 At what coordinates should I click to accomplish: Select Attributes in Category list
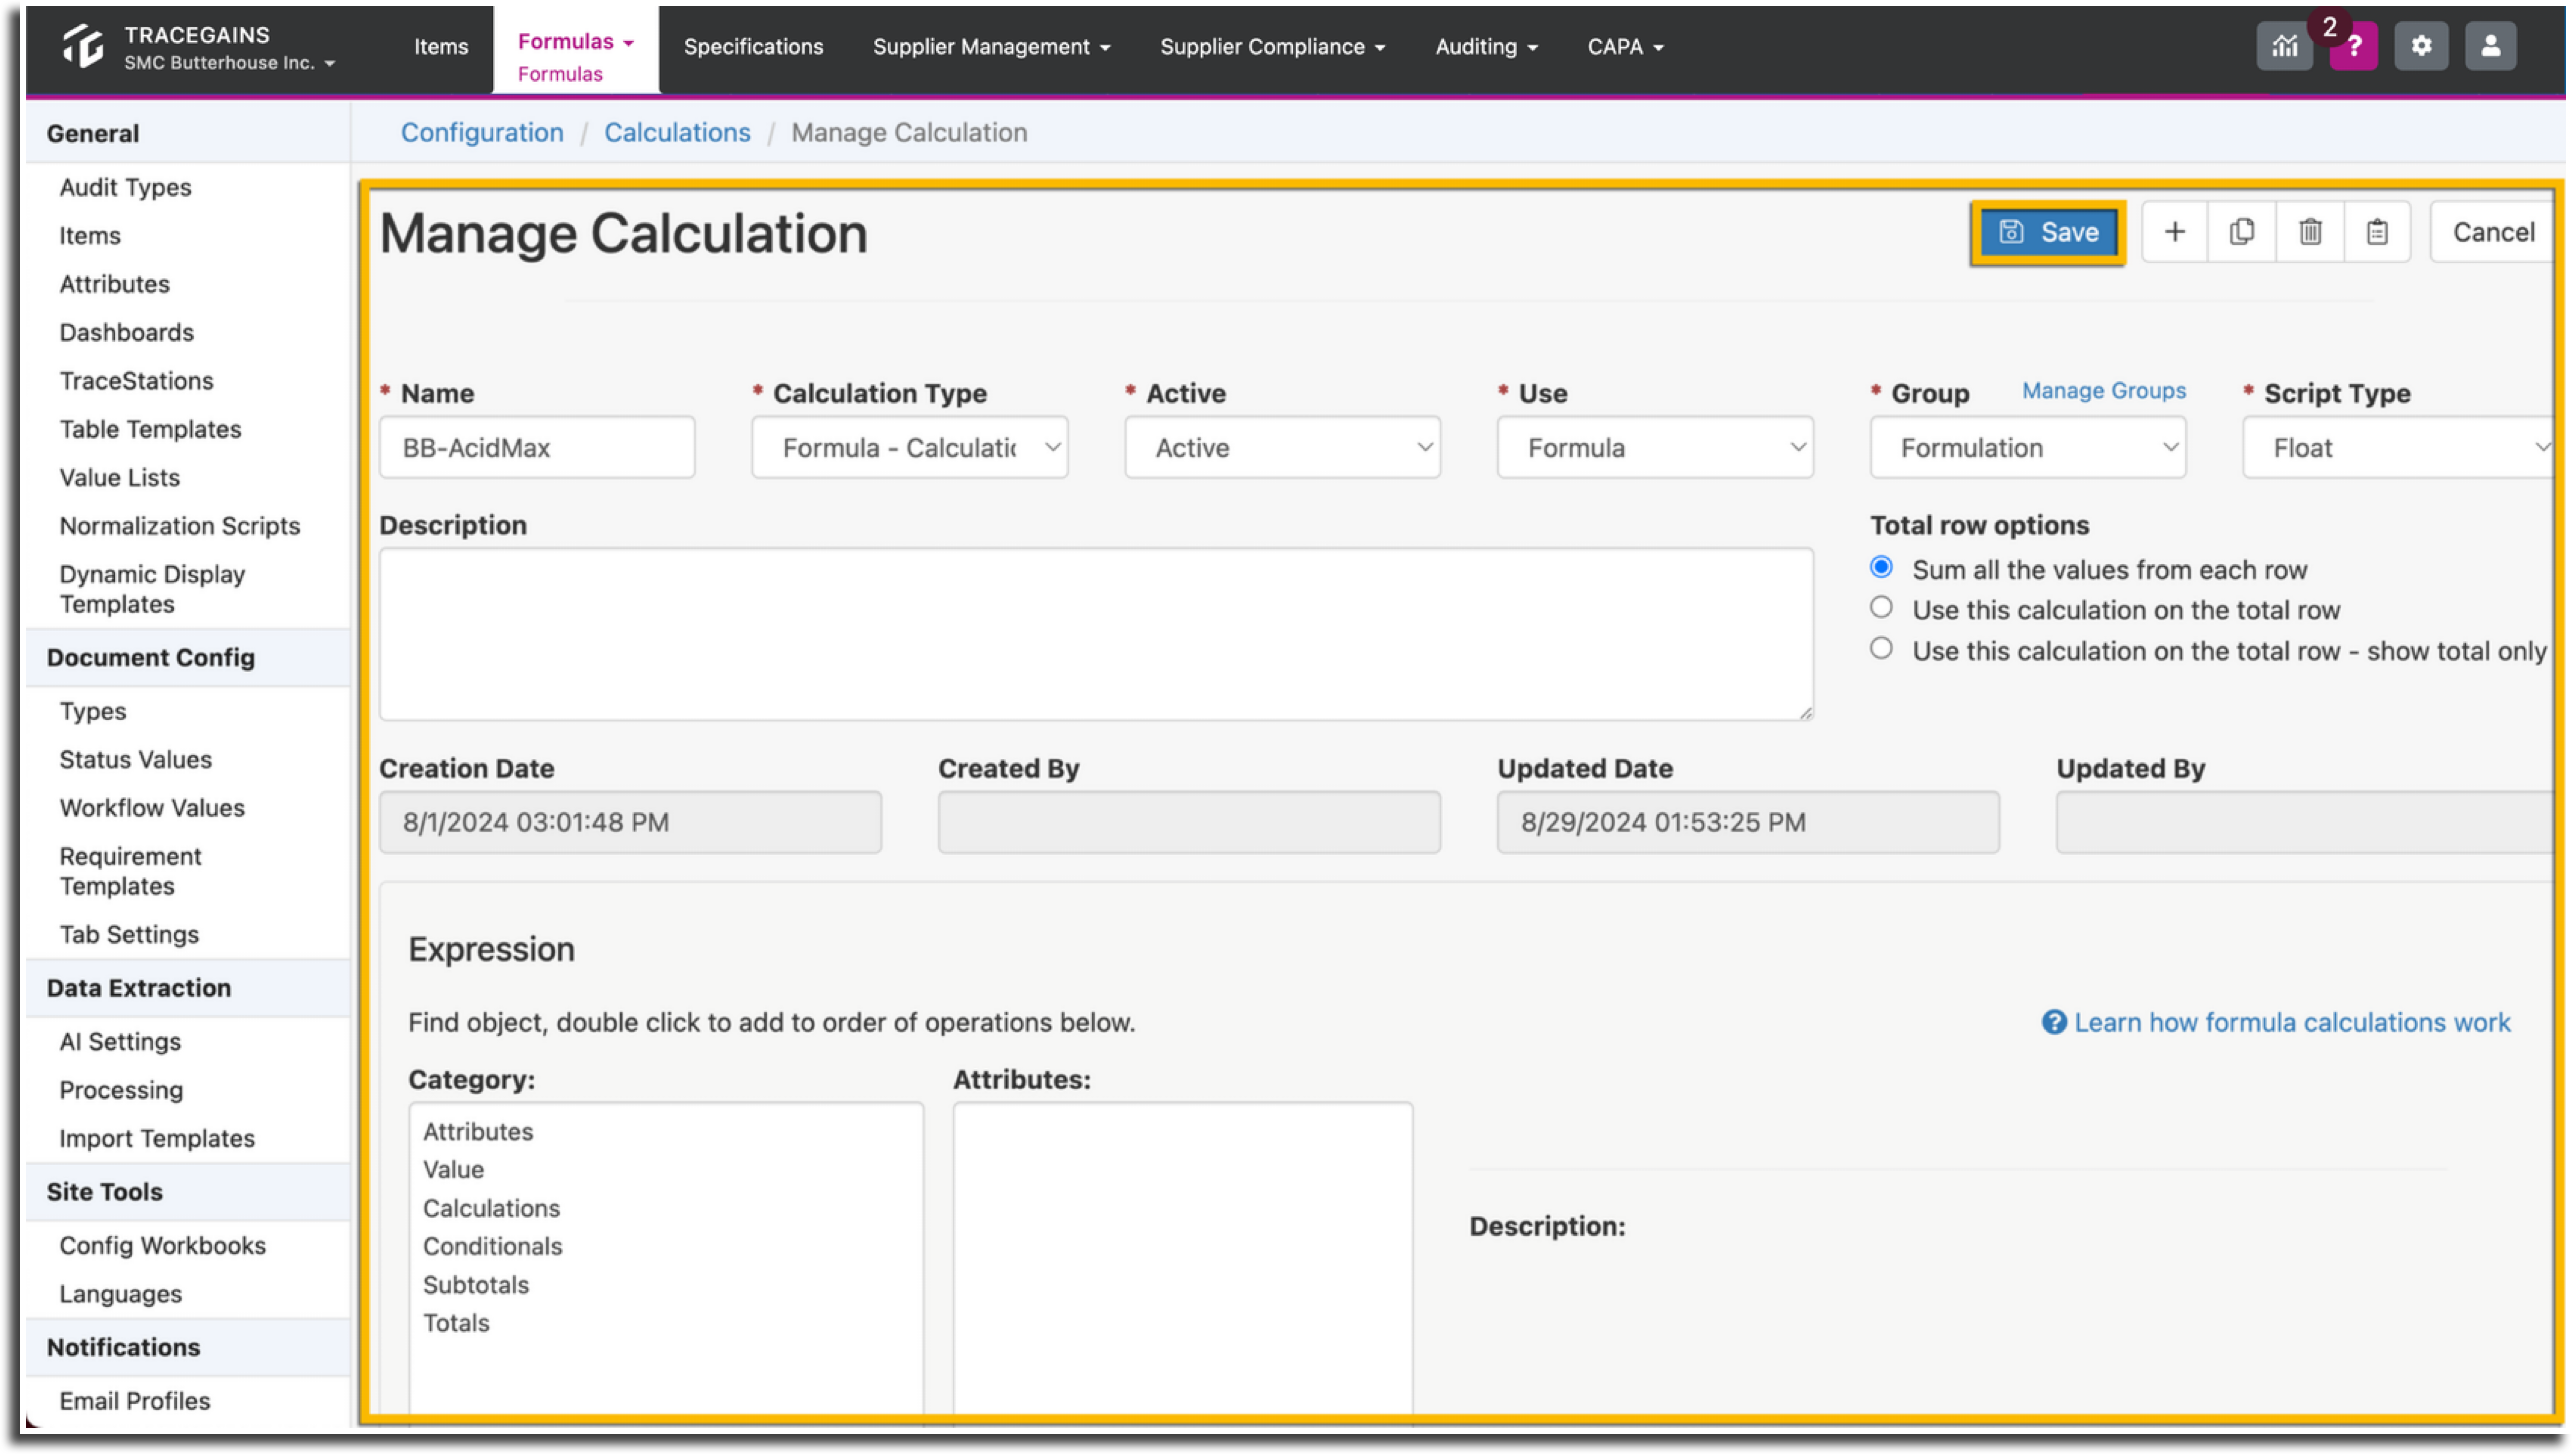tap(478, 1131)
